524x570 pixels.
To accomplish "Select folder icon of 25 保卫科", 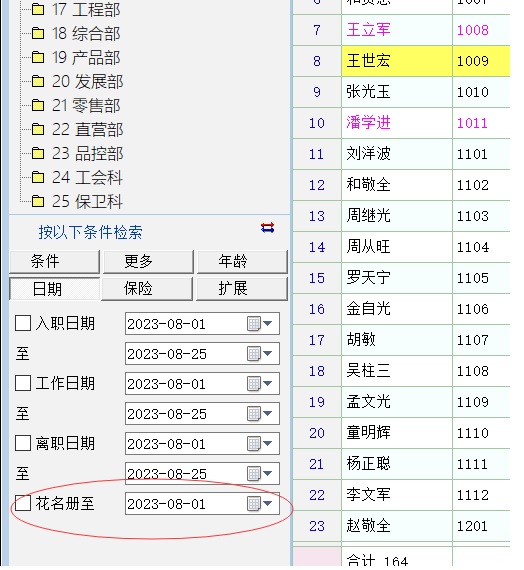I will point(38,201).
